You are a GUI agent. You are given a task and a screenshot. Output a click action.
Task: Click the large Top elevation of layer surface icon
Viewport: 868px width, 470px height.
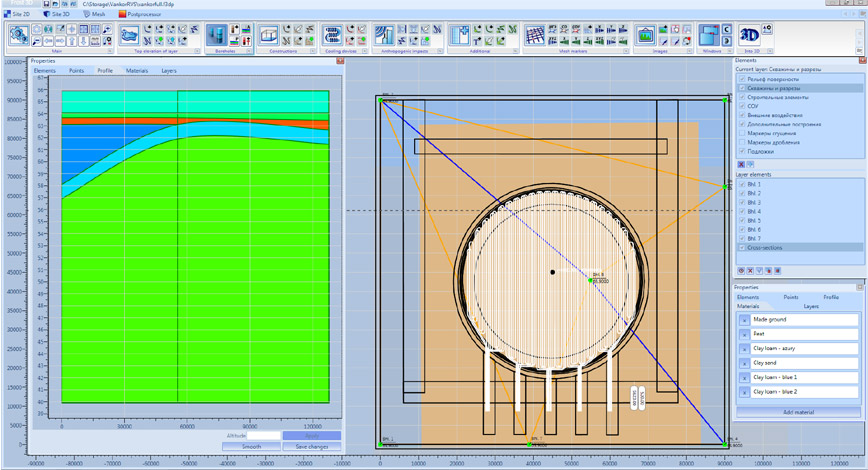coord(130,35)
